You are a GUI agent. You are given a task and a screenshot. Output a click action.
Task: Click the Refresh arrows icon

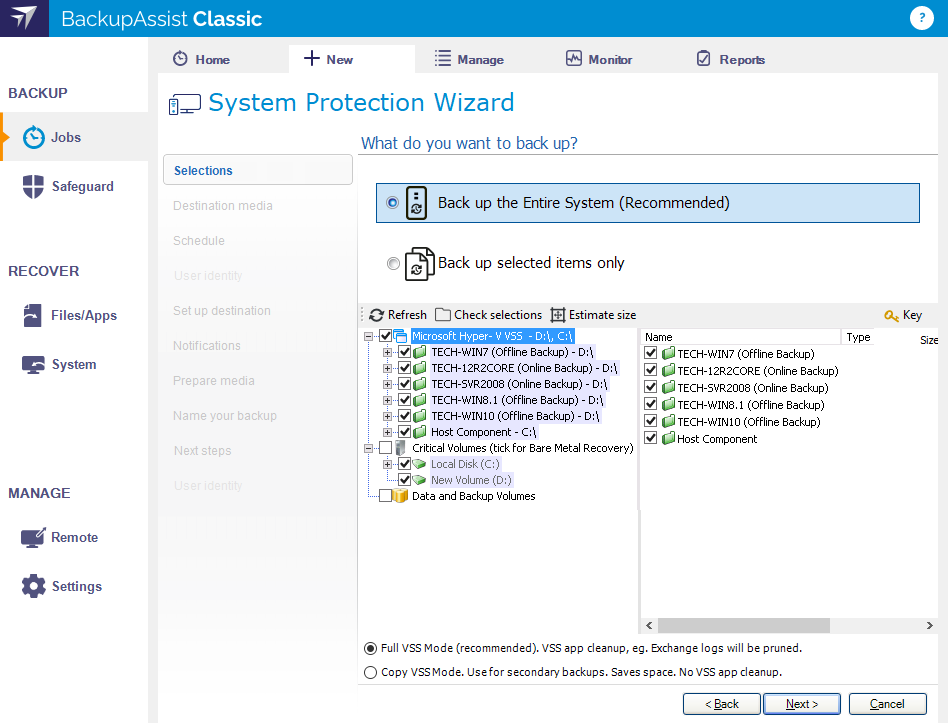377,315
